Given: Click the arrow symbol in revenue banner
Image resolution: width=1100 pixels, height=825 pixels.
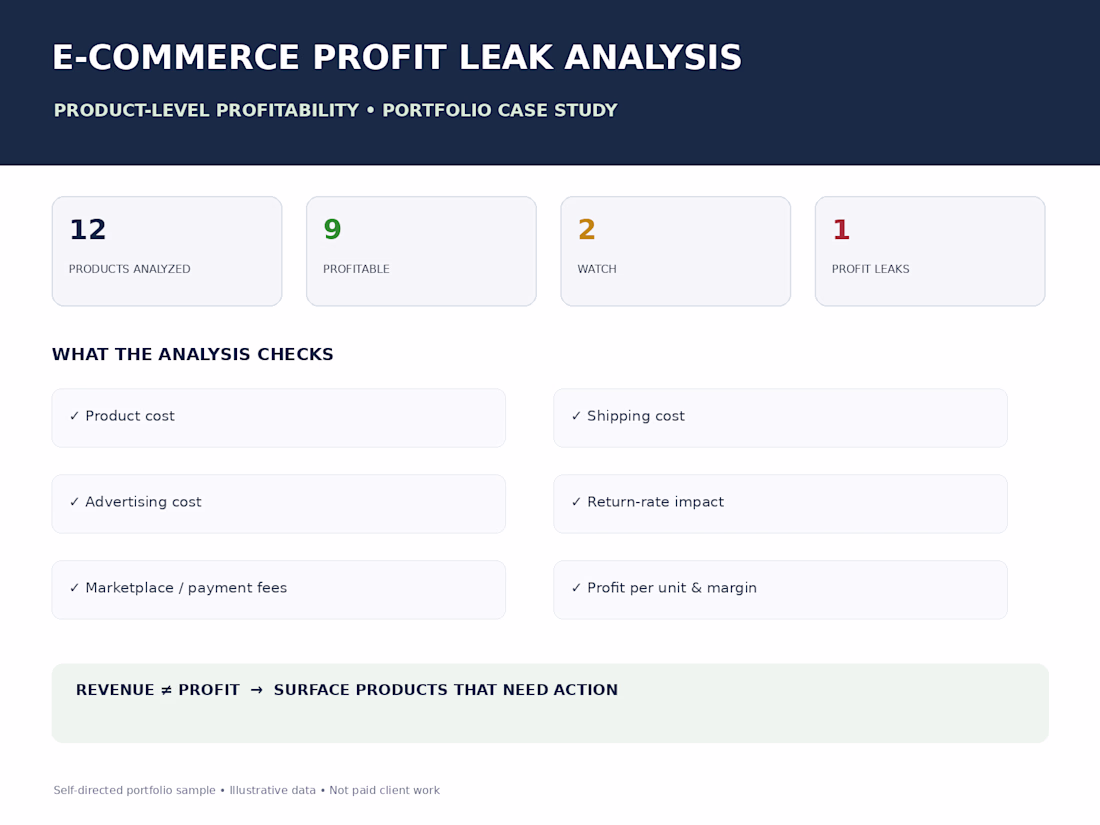Looking at the screenshot, I should (x=257, y=690).
